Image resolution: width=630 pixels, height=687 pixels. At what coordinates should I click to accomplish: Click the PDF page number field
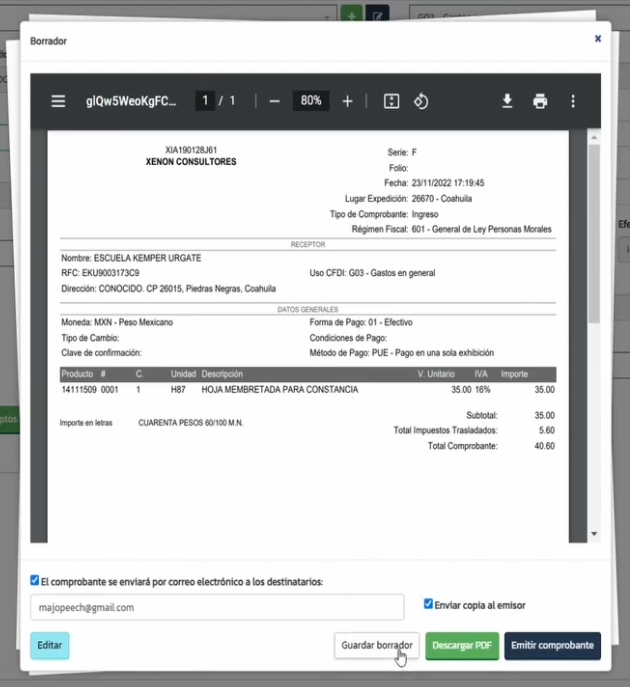pos(205,101)
